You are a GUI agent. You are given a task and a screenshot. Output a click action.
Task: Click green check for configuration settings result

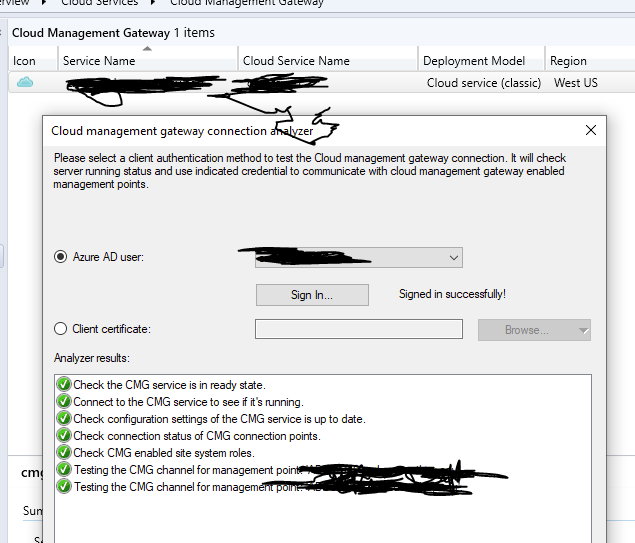64,418
